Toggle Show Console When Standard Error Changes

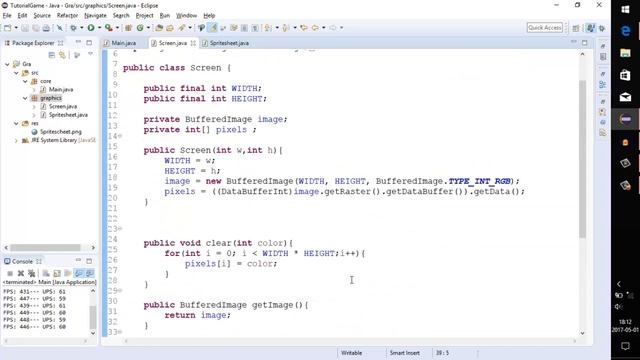[90, 273]
